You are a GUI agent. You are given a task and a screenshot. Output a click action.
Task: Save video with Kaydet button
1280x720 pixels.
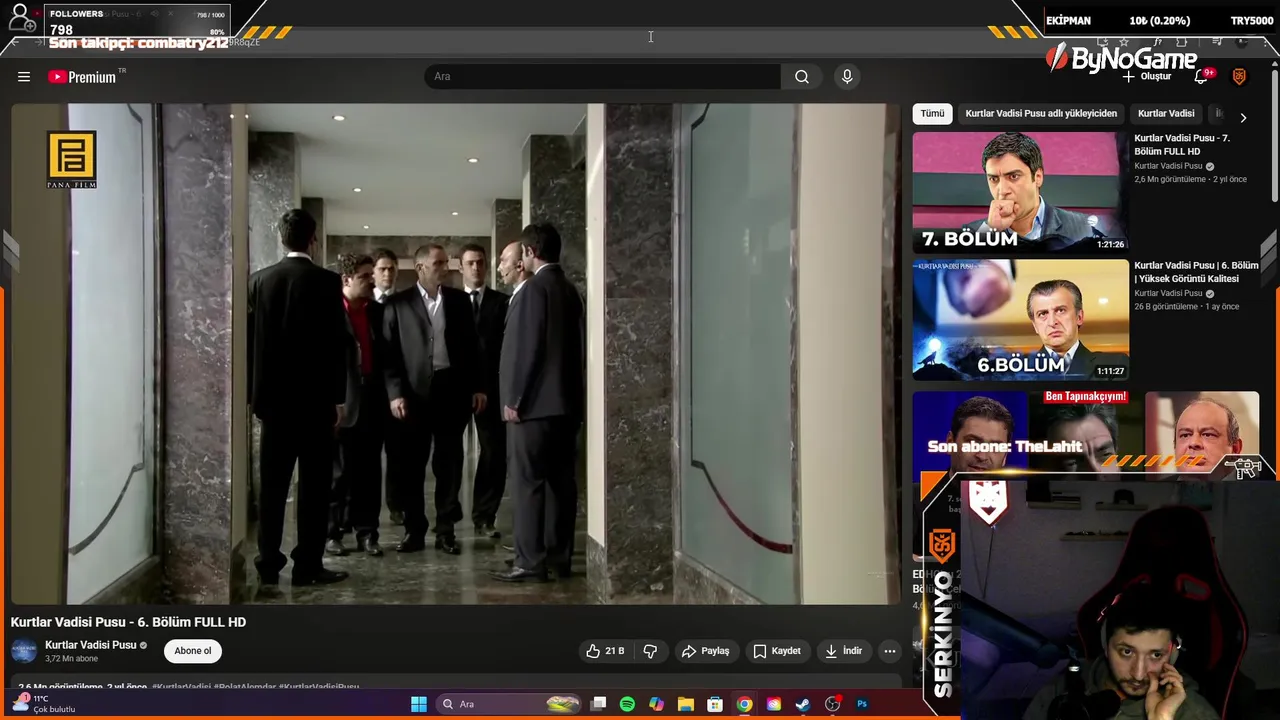click(x=777, y=651)
